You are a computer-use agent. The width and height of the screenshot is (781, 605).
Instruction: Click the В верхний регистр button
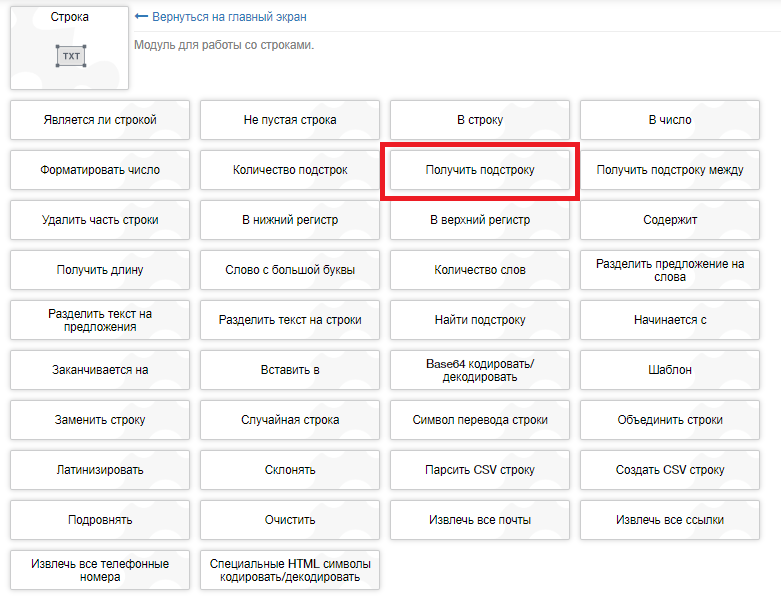480,220
